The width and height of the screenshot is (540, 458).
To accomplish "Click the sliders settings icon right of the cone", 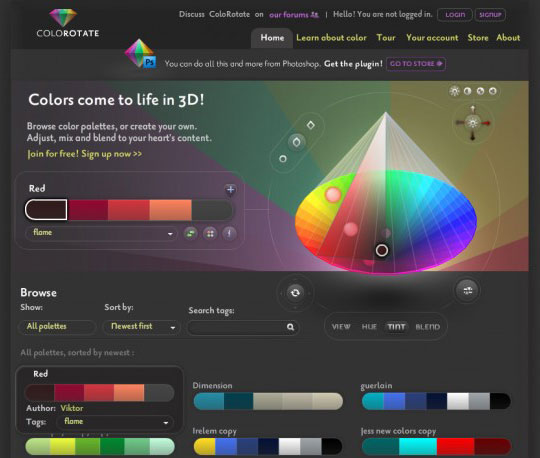I will coord(467,291).
